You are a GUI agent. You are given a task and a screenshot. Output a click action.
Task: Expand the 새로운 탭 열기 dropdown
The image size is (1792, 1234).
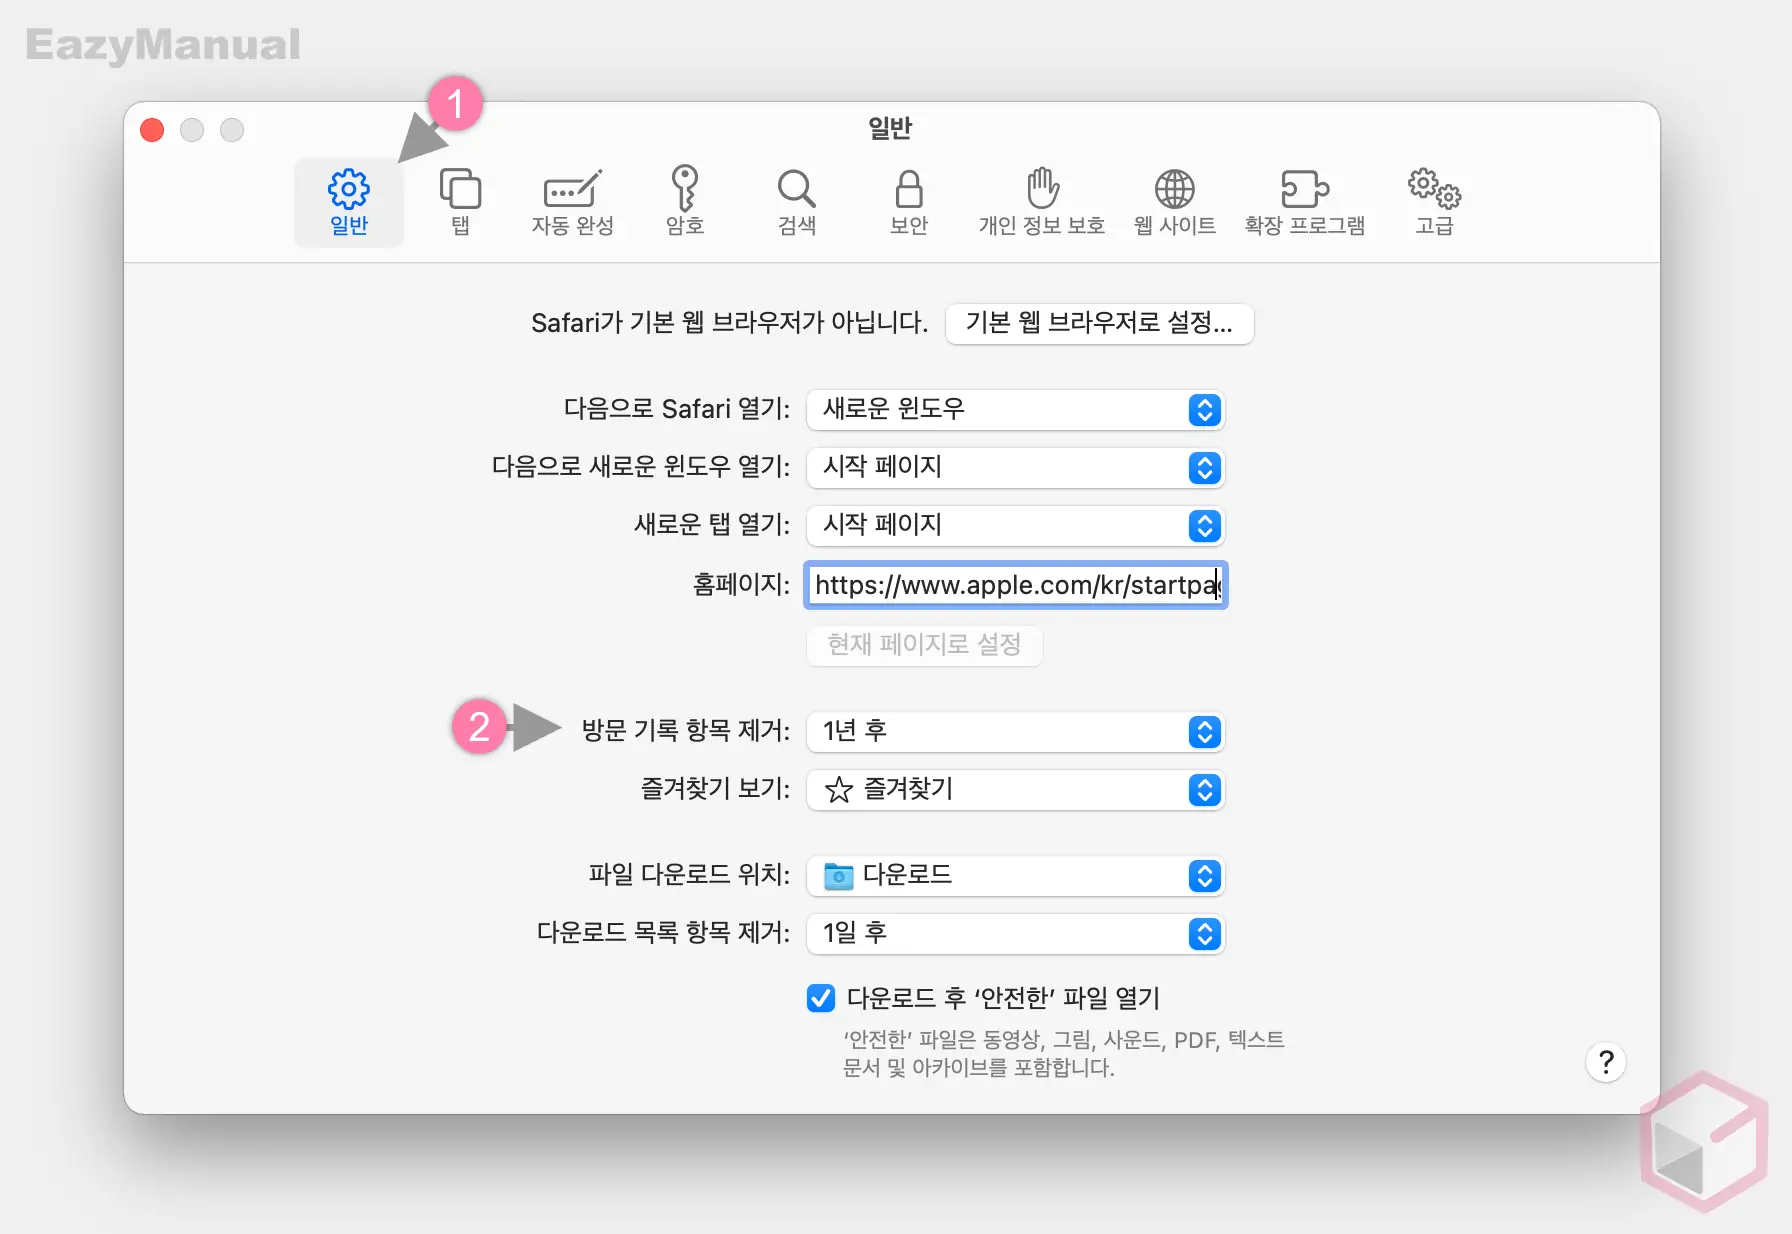click(x=1015, y=525)
